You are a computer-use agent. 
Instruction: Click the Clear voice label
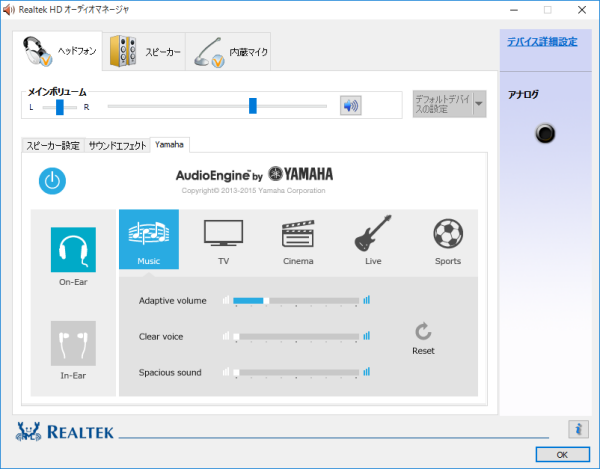coord(161,337)
